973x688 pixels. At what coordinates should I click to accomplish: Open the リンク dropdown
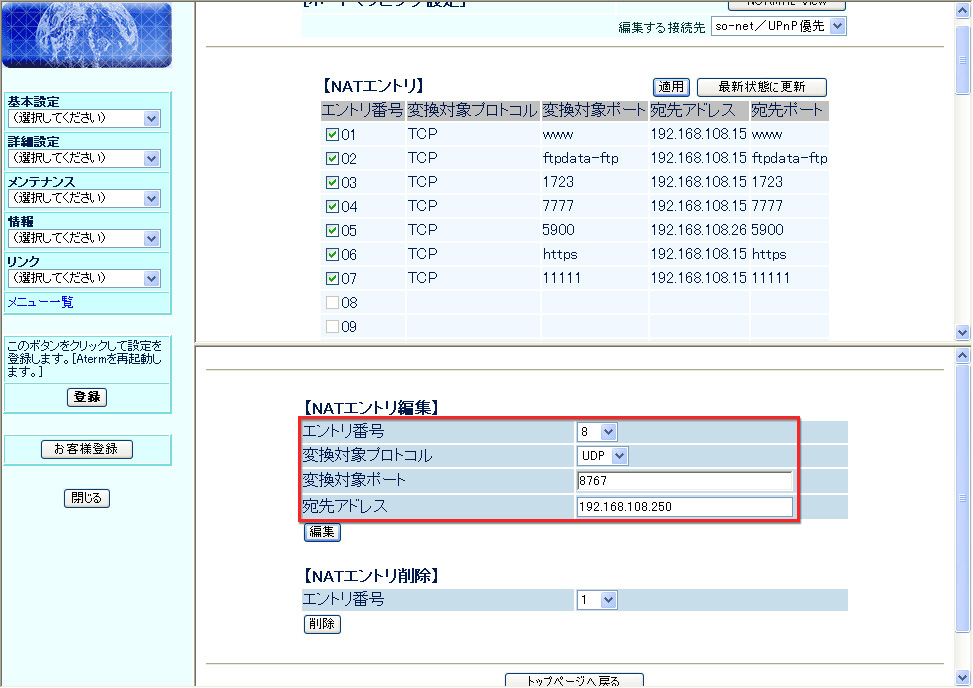84,279
